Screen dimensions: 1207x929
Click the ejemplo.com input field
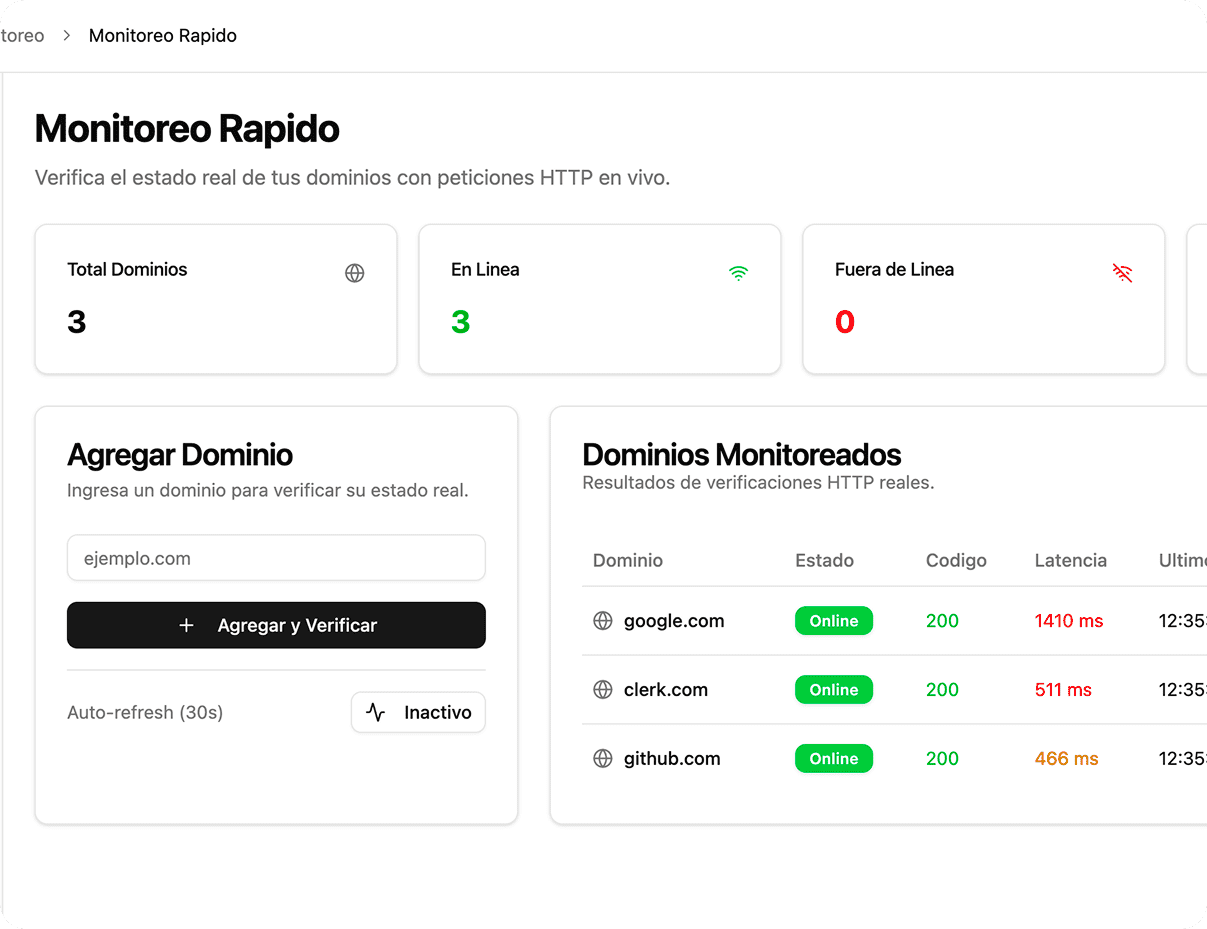click(x=276, y=558)
